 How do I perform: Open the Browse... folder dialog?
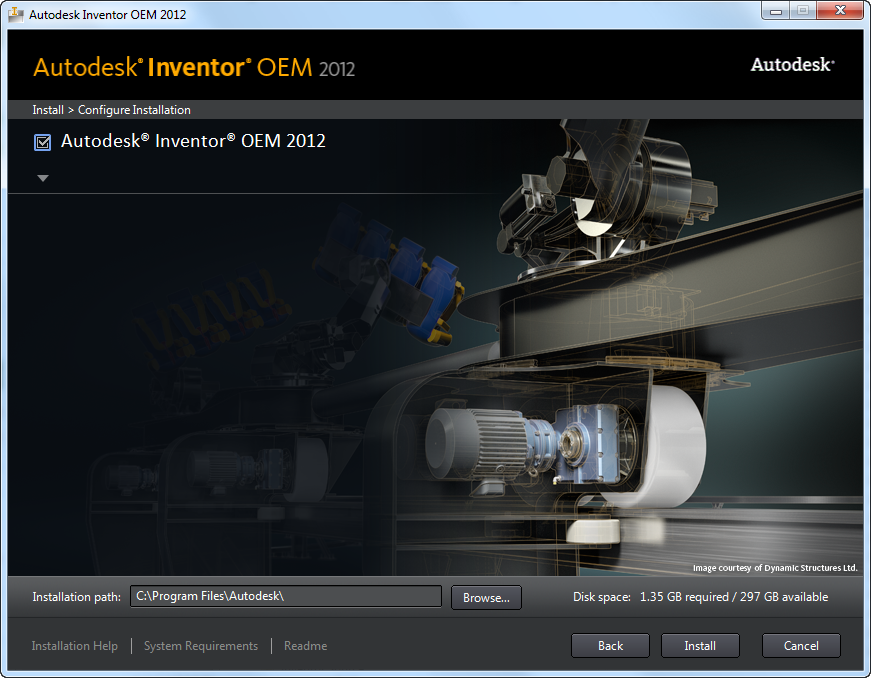tap(486, 597)
